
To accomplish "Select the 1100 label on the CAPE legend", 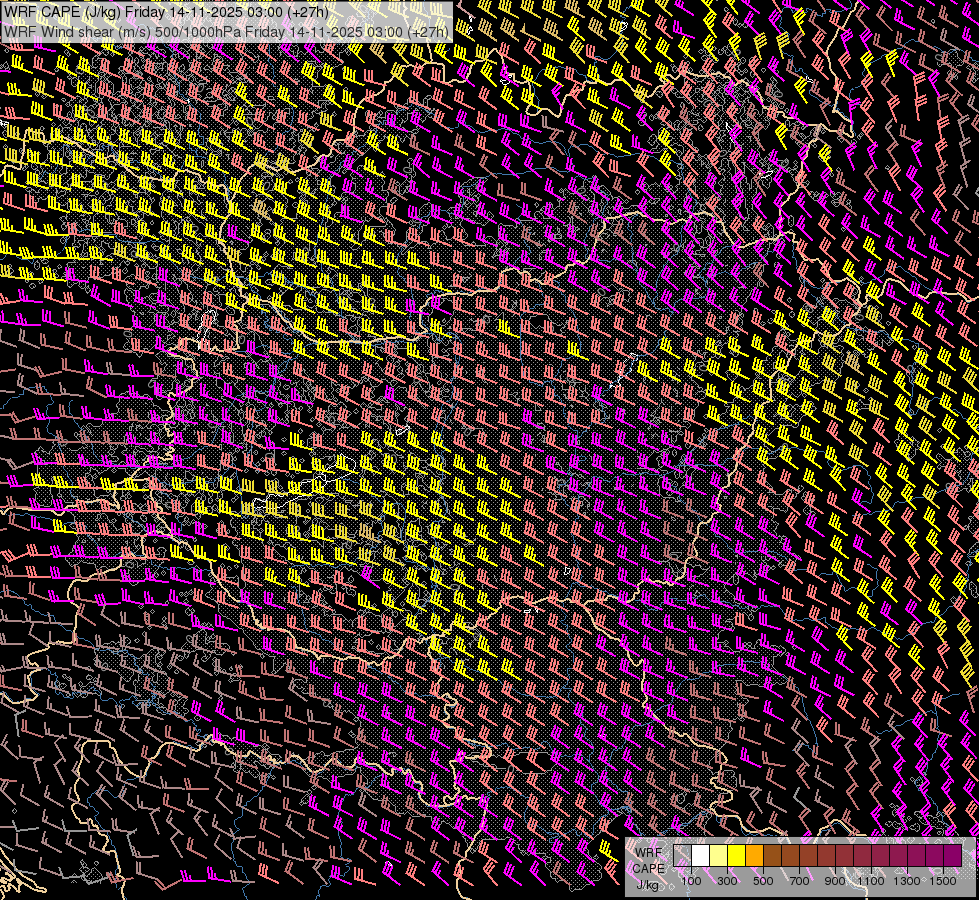I will click(x=871, y=881).
